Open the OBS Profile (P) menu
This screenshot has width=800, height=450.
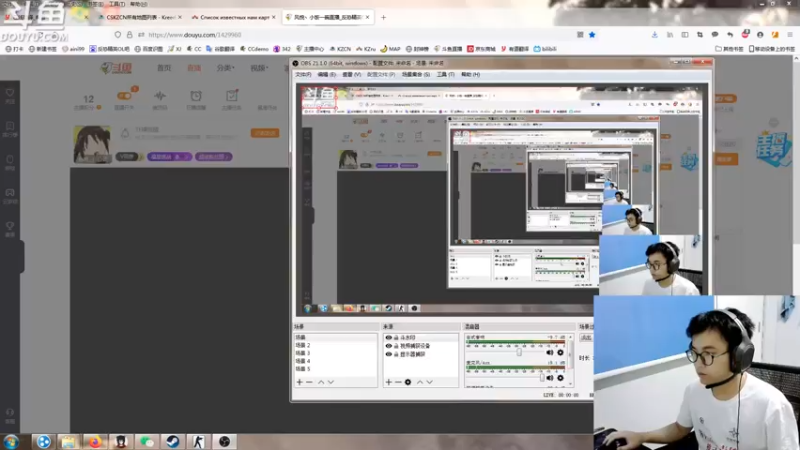click(381, 74)
